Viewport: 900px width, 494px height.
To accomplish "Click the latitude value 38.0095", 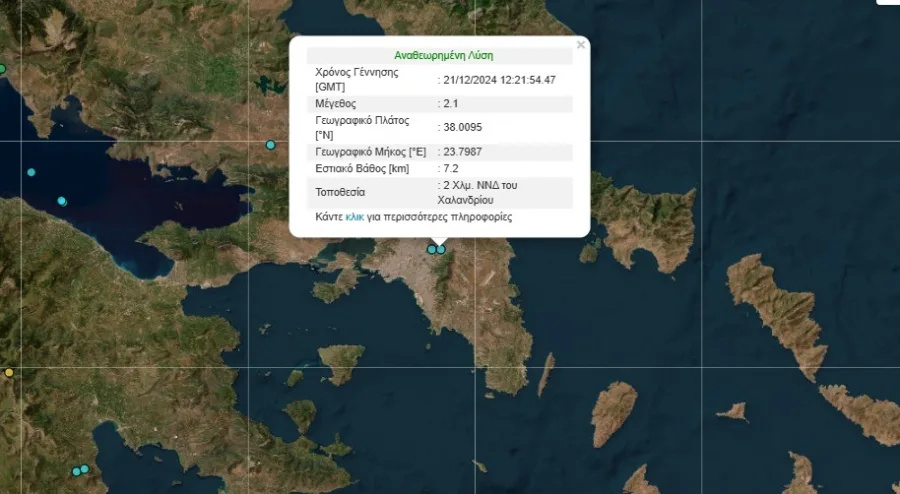I will coord(464,127).
